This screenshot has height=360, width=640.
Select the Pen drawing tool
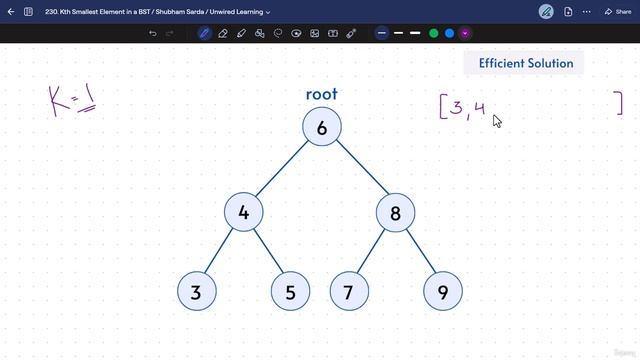204,33
